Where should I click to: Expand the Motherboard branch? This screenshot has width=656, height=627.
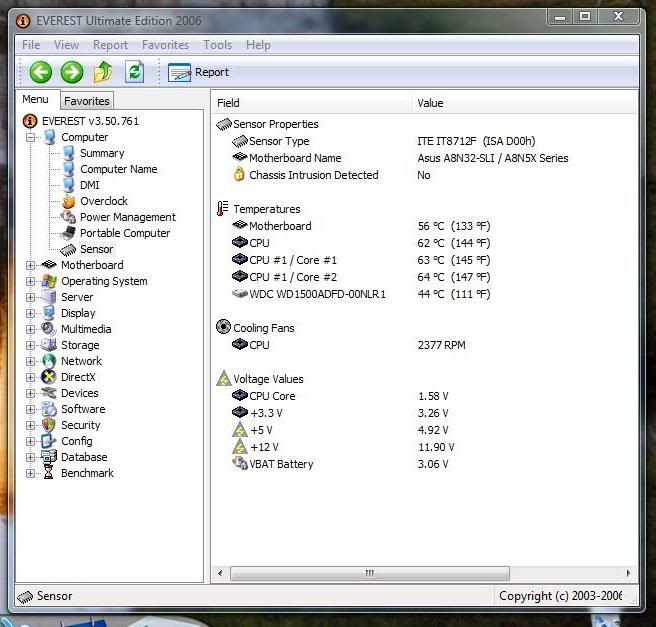pyautogui.click(x=30, y=265)
